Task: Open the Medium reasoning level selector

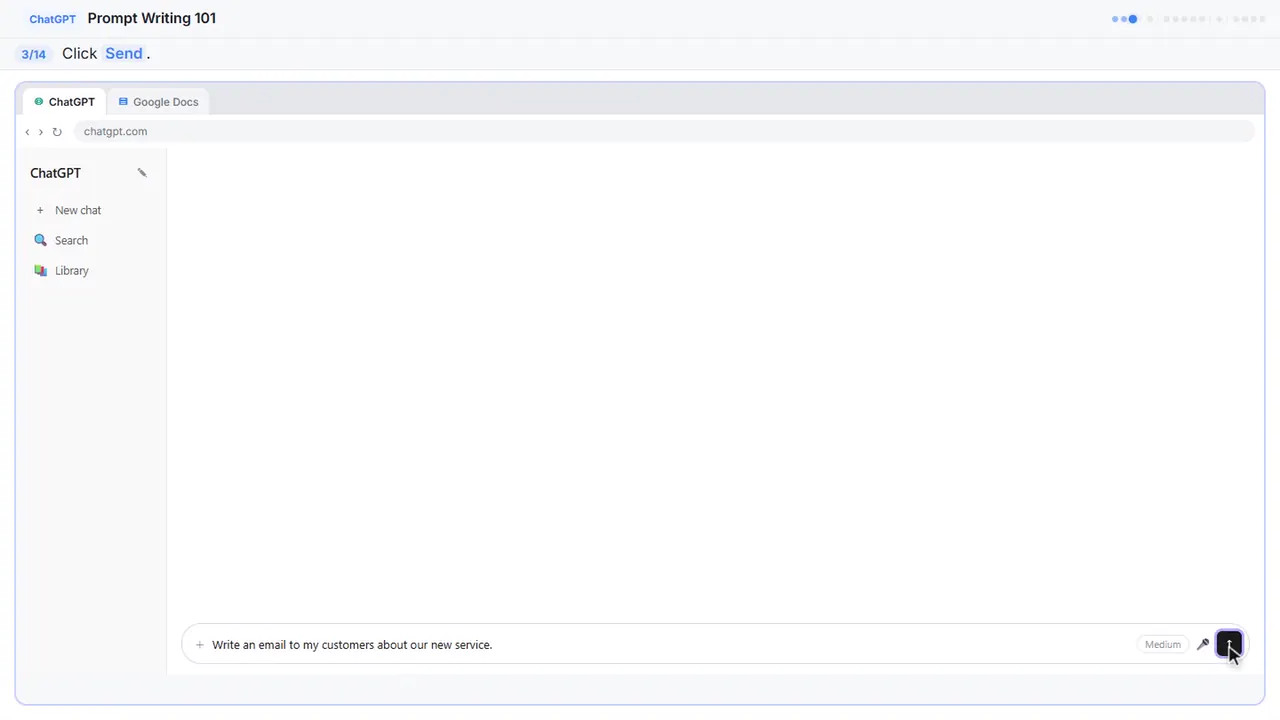Action: pos(1163,645)
